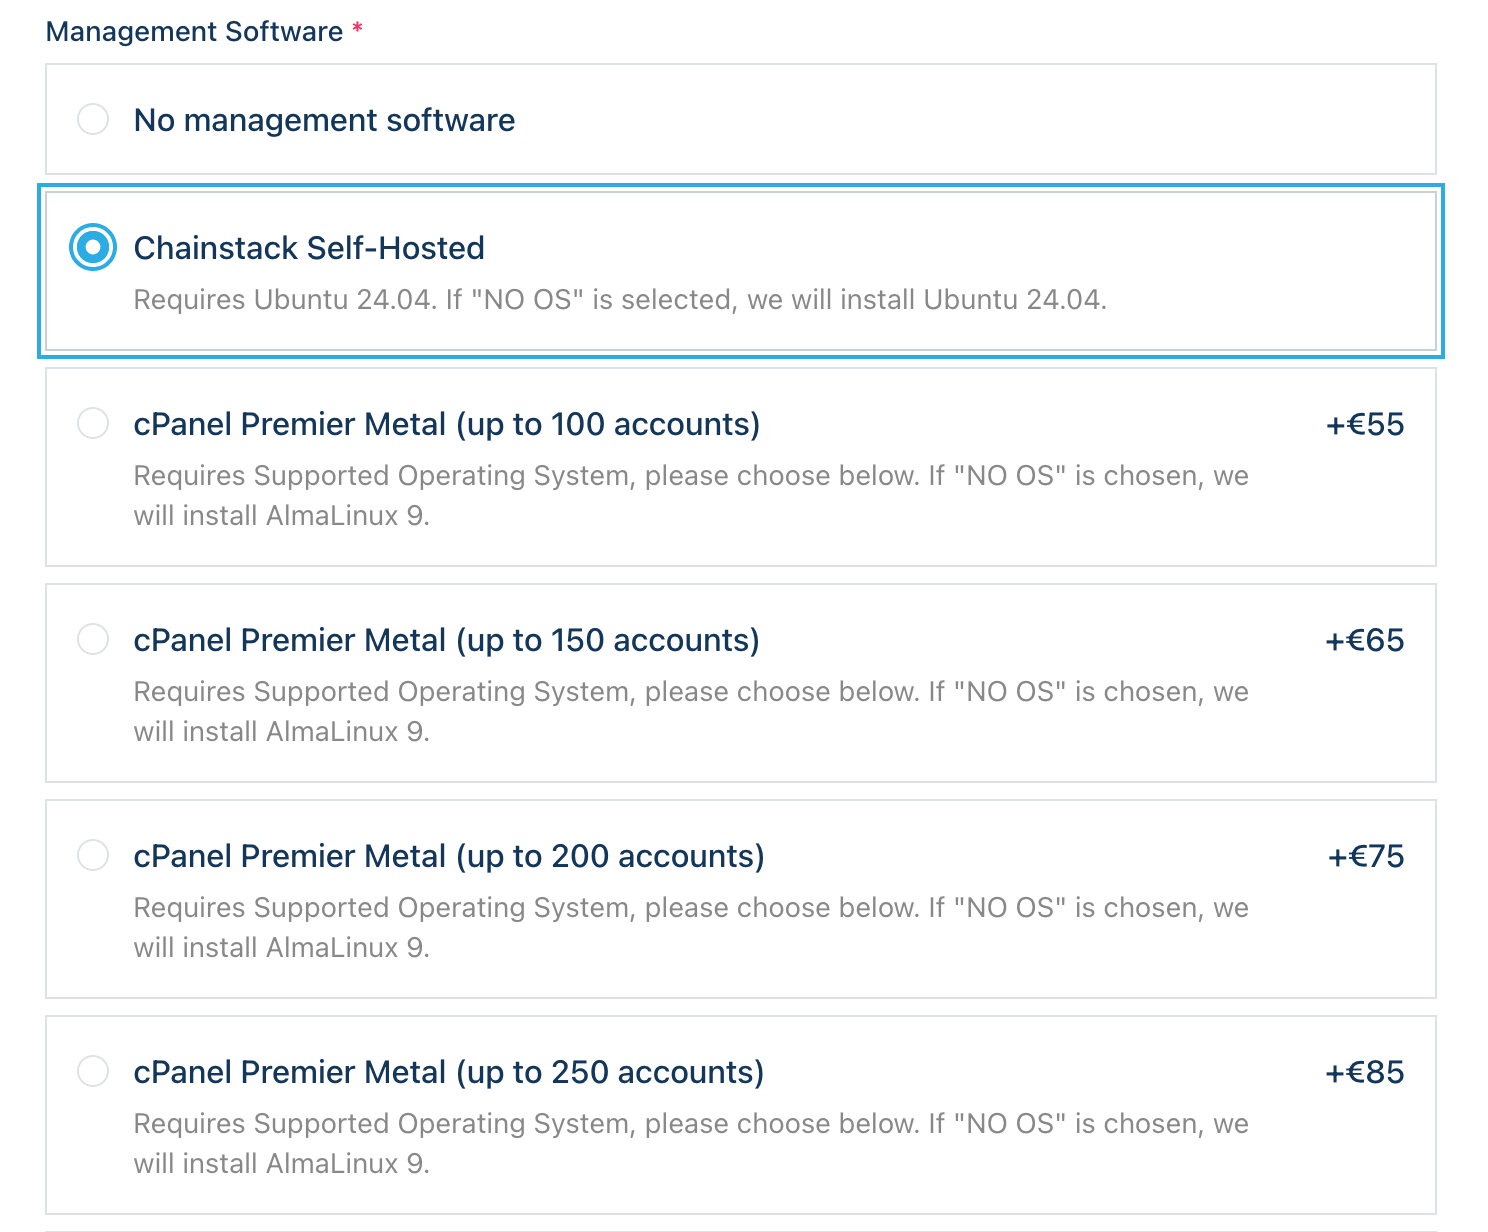Click 'cPanel Premier Metal (up to 150 accounts)' title
The width and height of the screenshot is (1488, 1232).
pos(447,640)
